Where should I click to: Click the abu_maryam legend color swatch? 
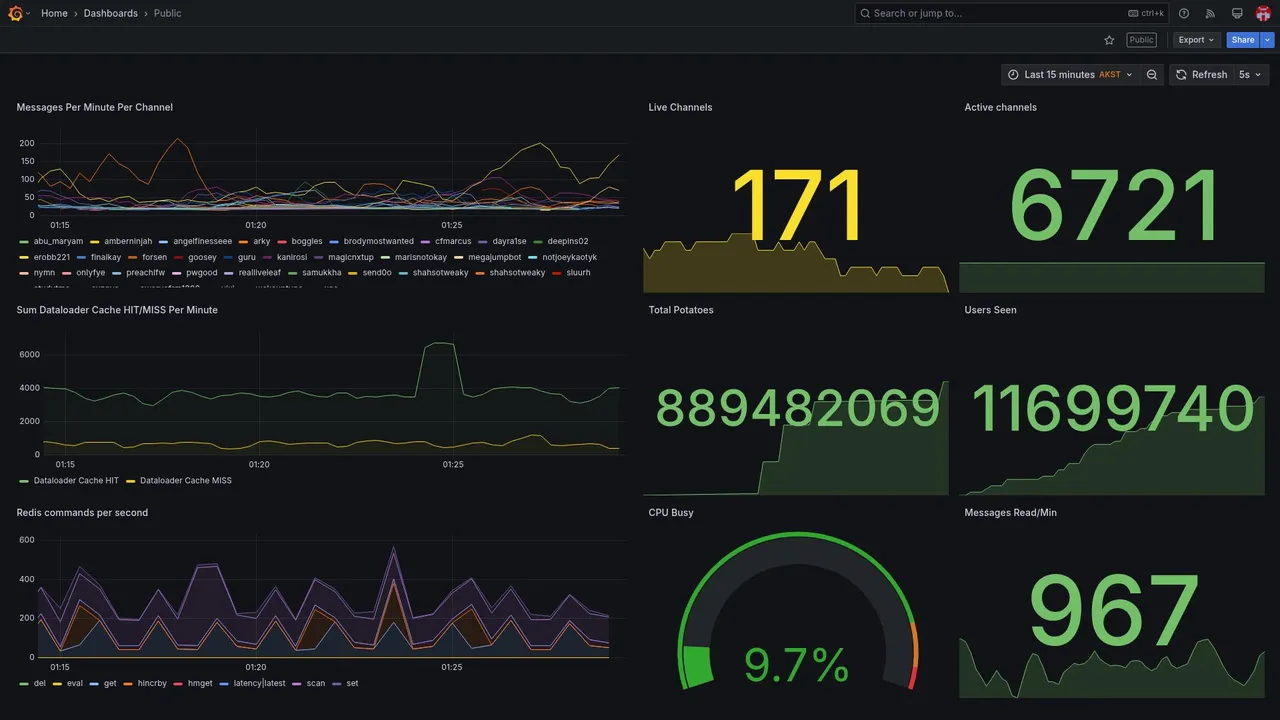click(x=24, y=242)
